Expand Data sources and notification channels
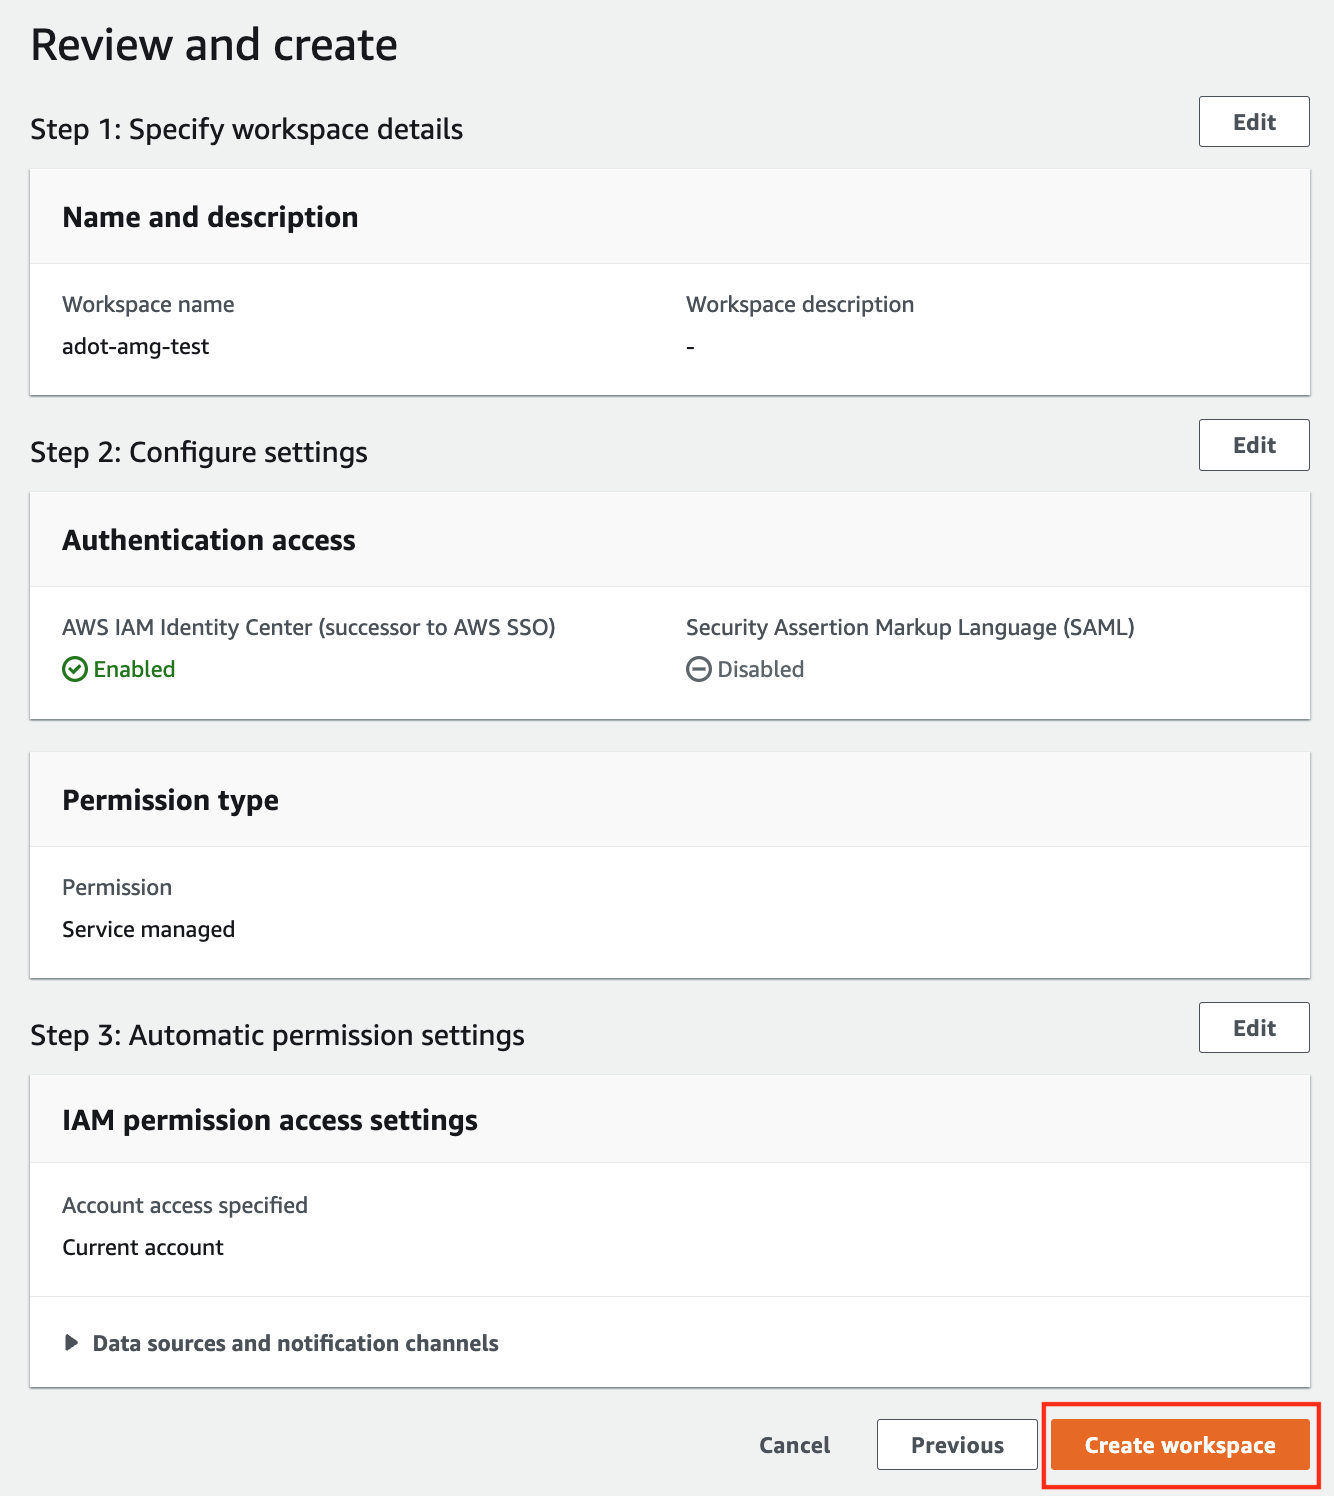1334x1496 pixels. (x=296, y=1343)
